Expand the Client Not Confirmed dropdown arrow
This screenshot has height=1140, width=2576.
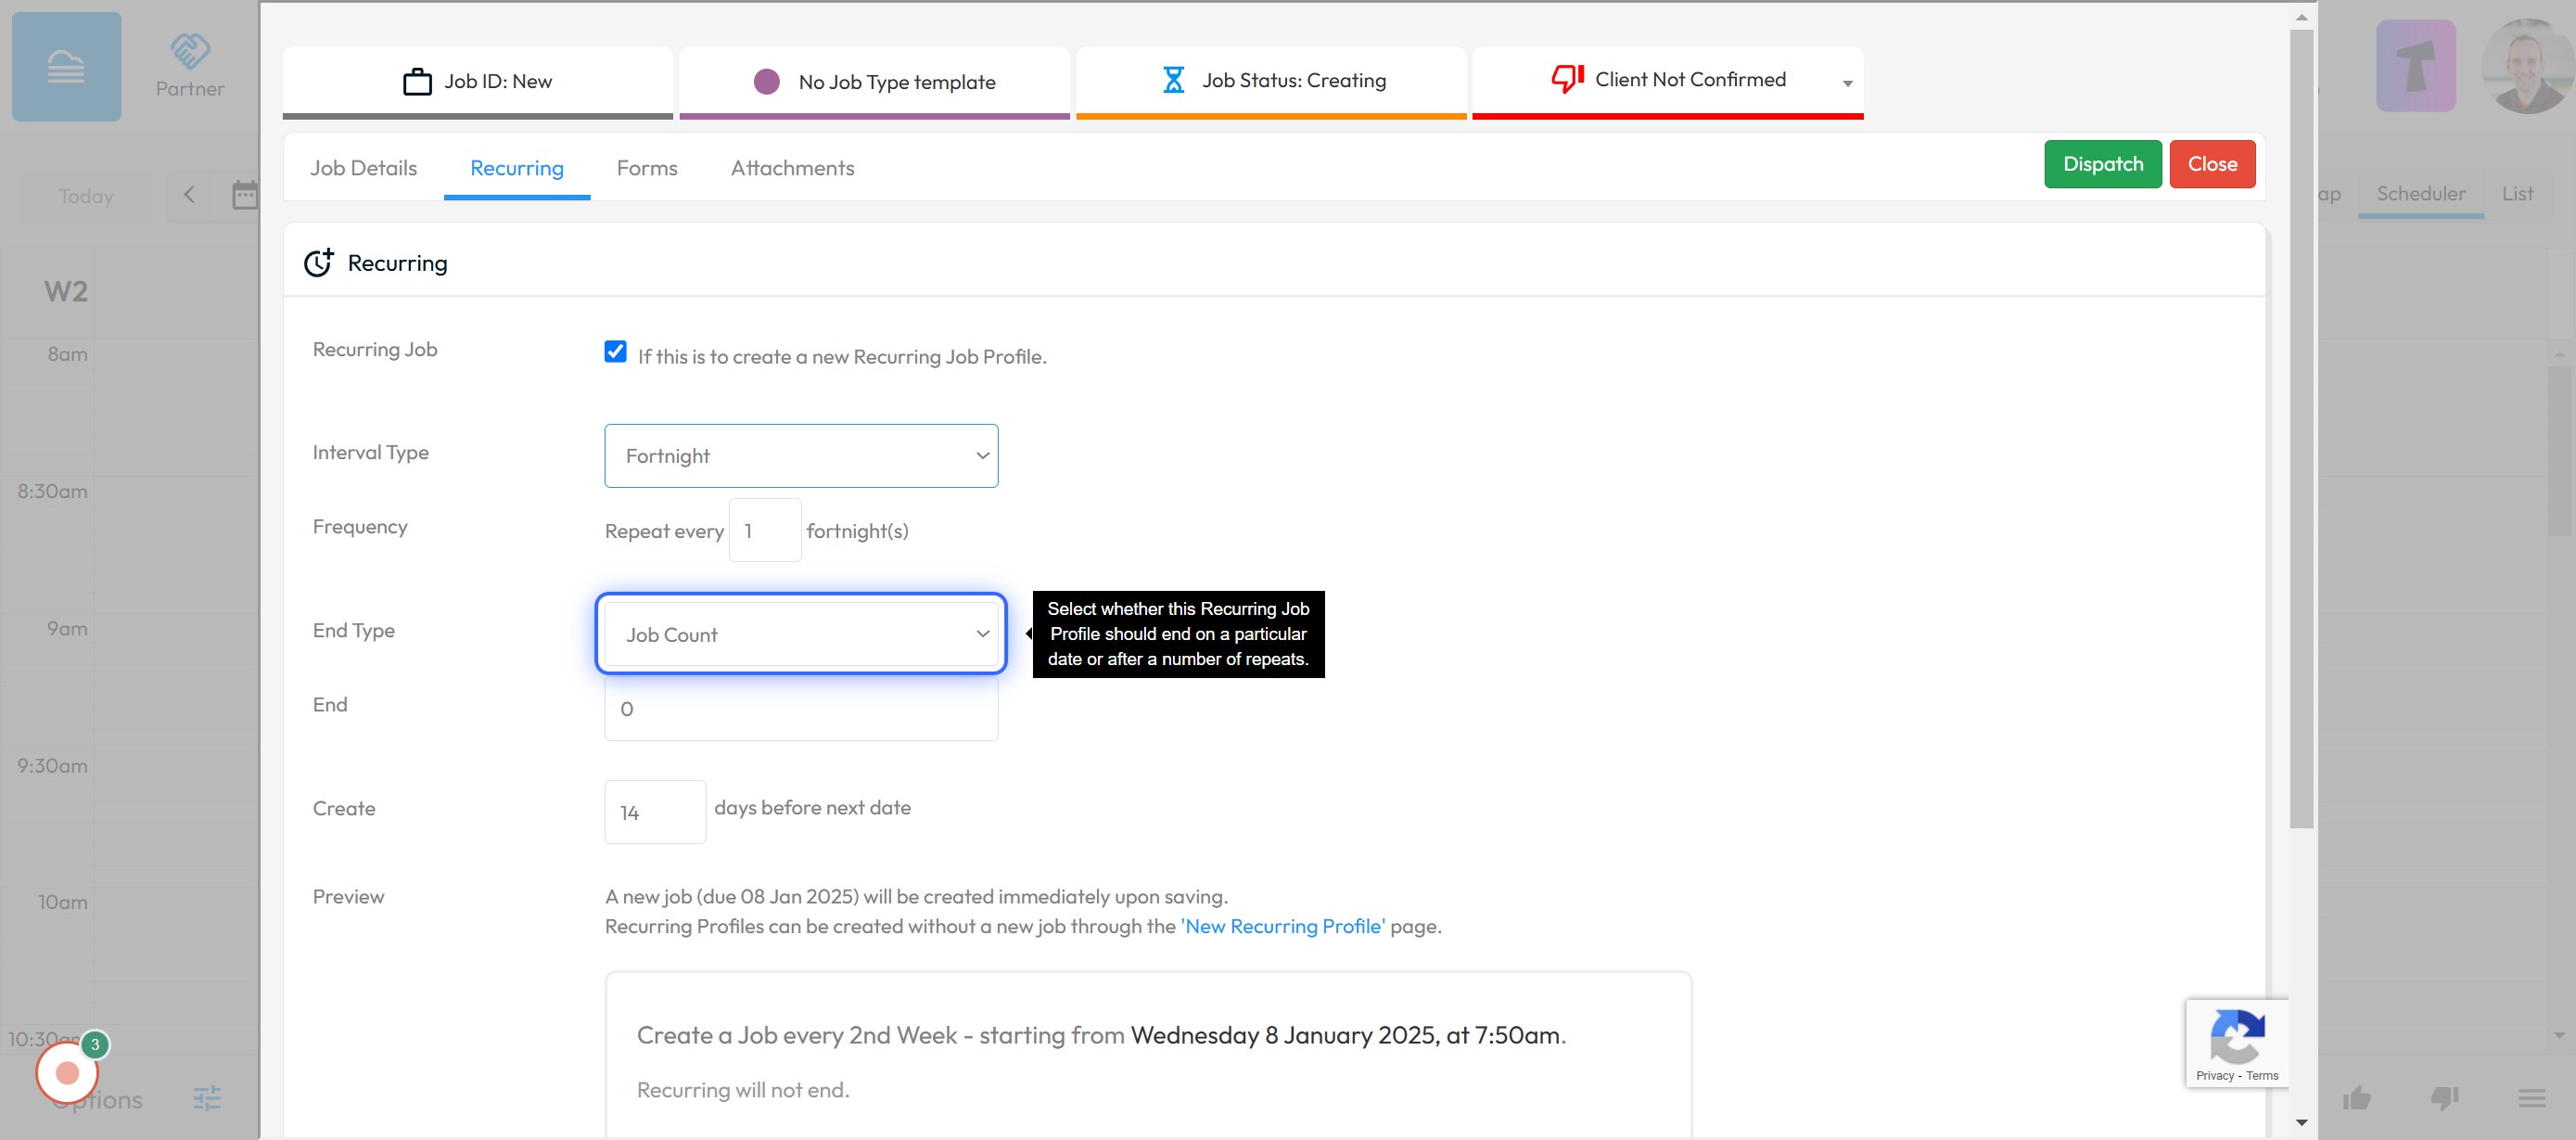tap(1847, 84)
